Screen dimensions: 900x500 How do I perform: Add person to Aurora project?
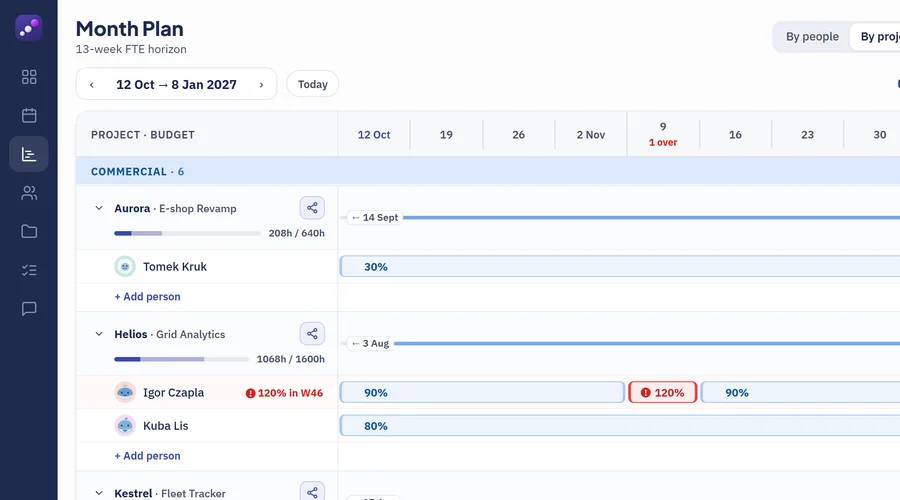148,297
